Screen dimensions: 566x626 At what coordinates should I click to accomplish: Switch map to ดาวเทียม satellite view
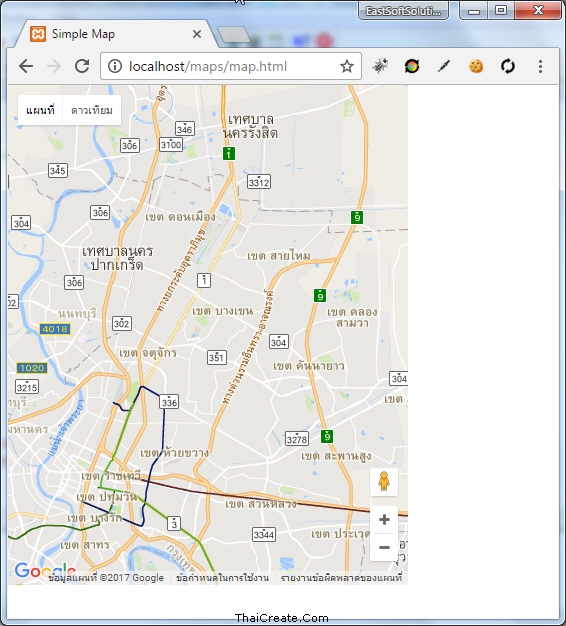(92, 110)
